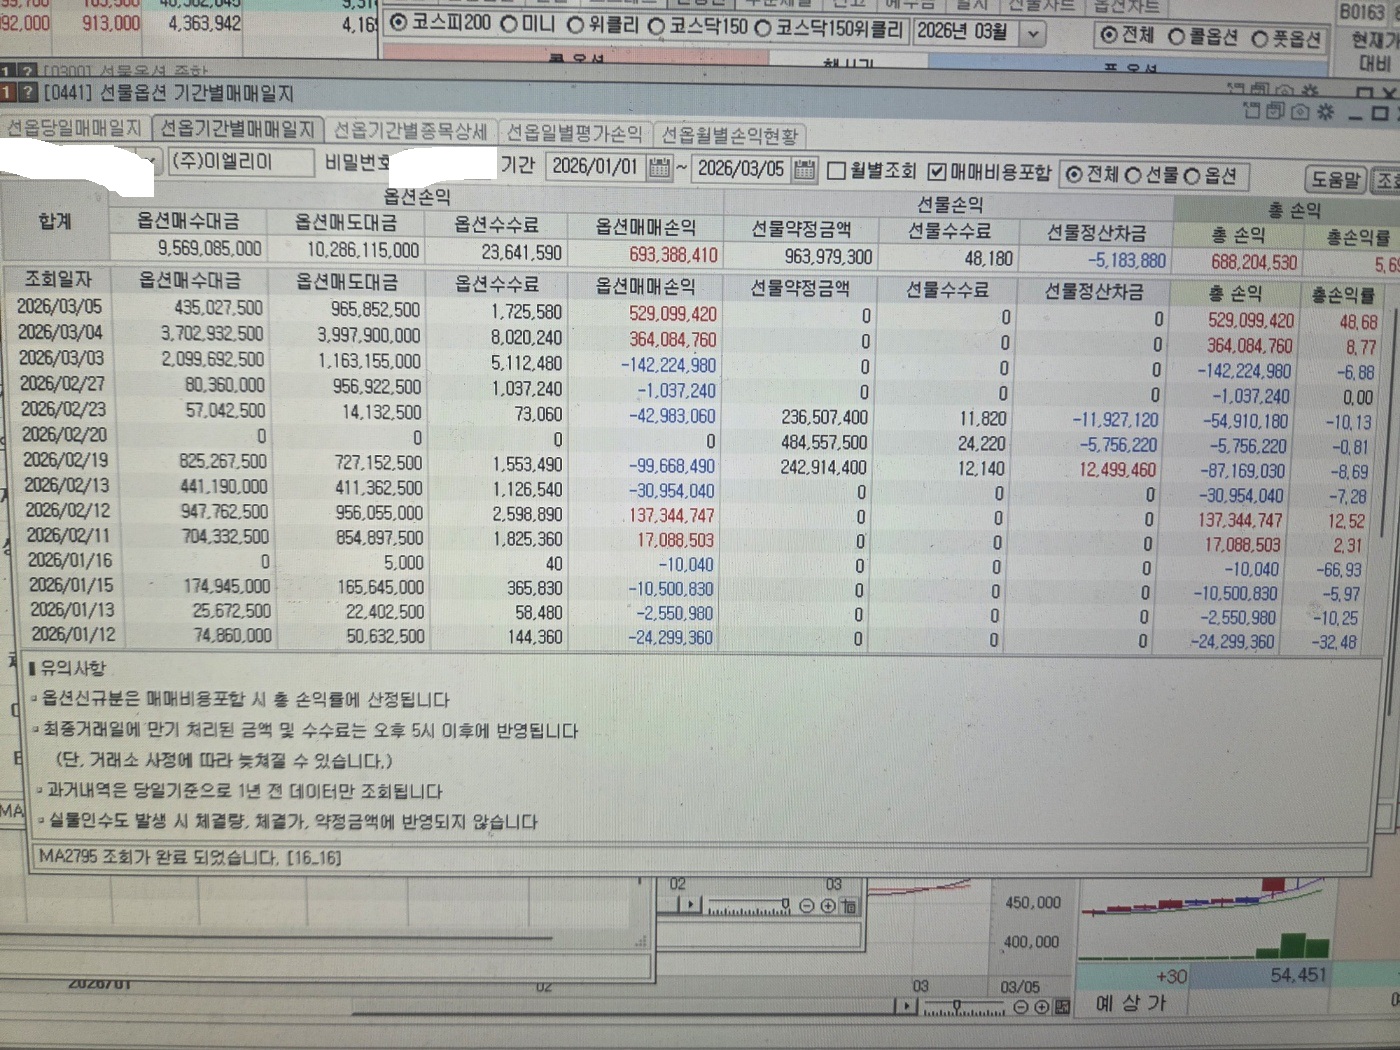The height and width of the screenshot is (1050, 1400).
Task: Click the screen capture camera icon in window 0441
Action: coord(1300,111)
